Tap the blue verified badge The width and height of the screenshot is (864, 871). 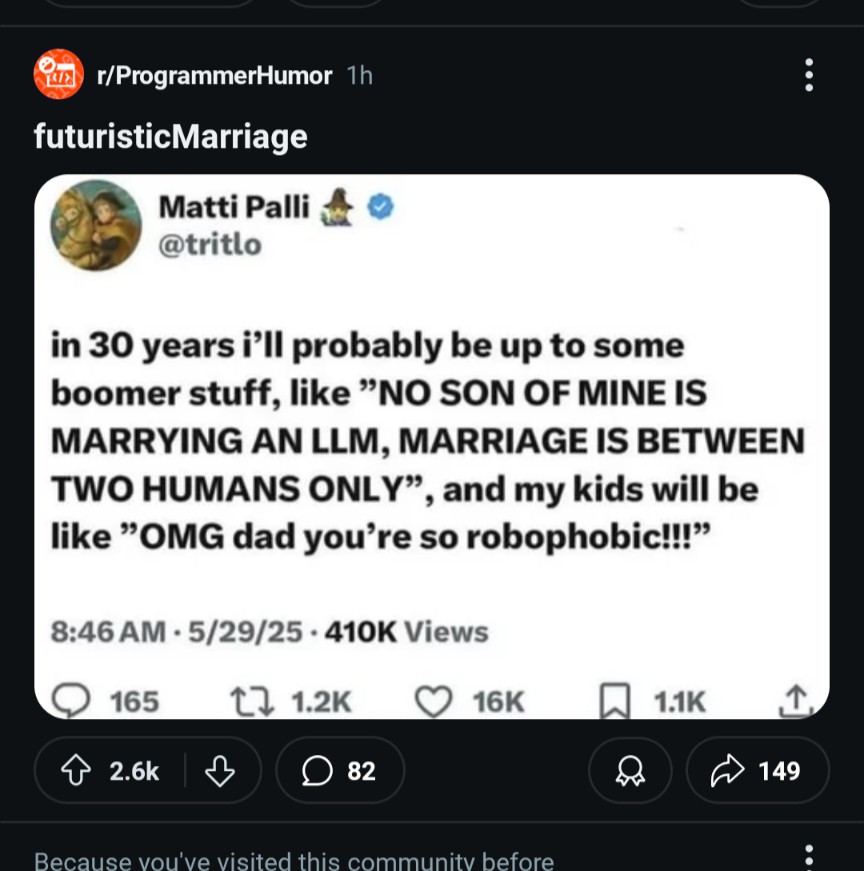(381, 207)
